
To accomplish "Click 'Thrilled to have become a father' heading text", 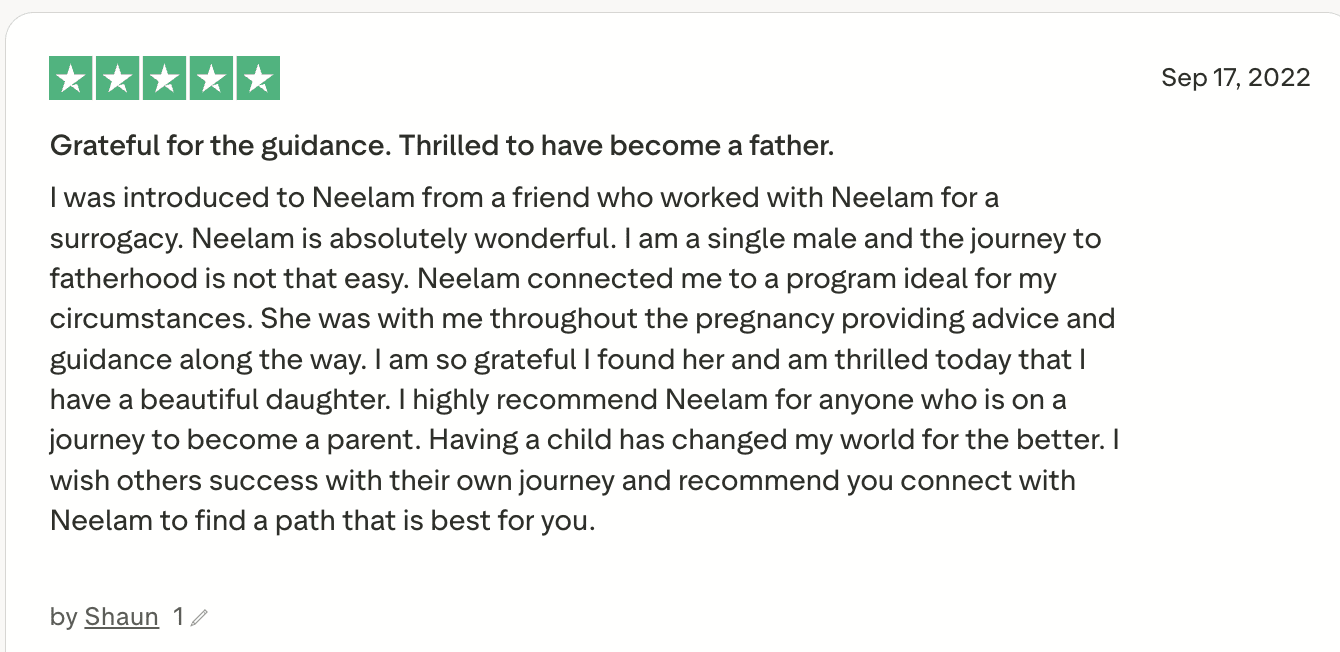I will (616, 146).
